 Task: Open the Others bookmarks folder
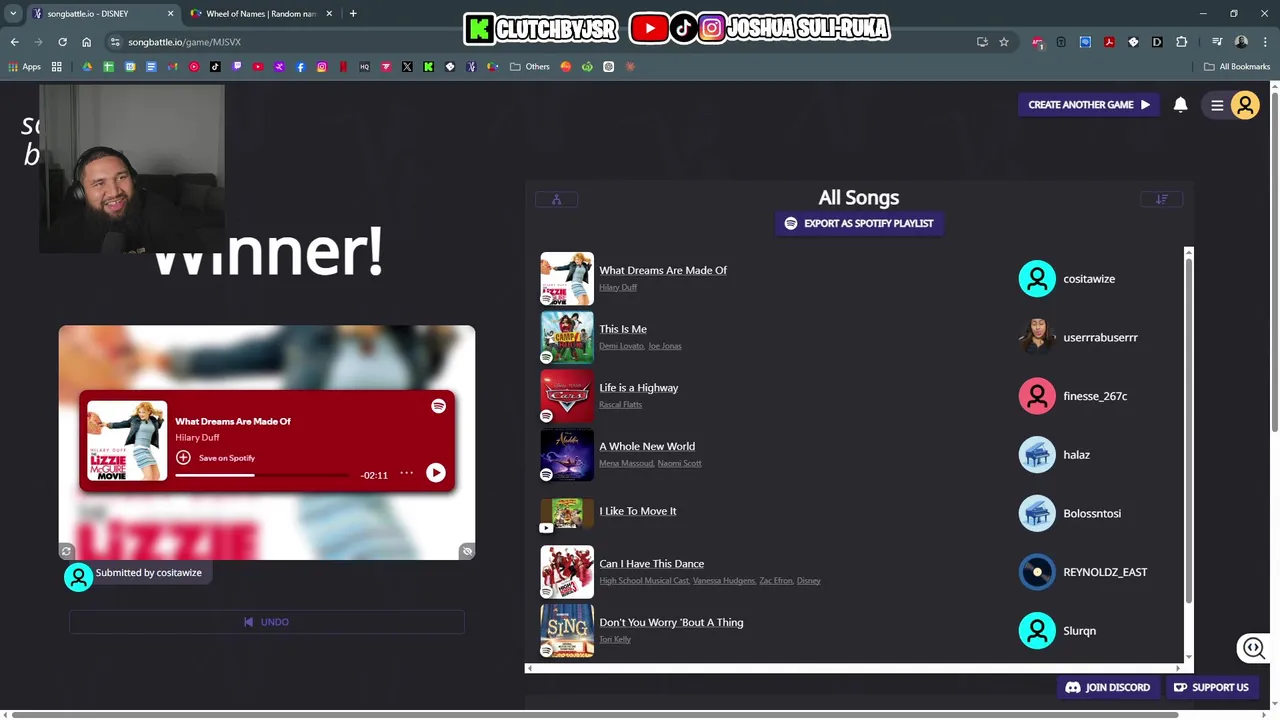click(x=530, y=67)
